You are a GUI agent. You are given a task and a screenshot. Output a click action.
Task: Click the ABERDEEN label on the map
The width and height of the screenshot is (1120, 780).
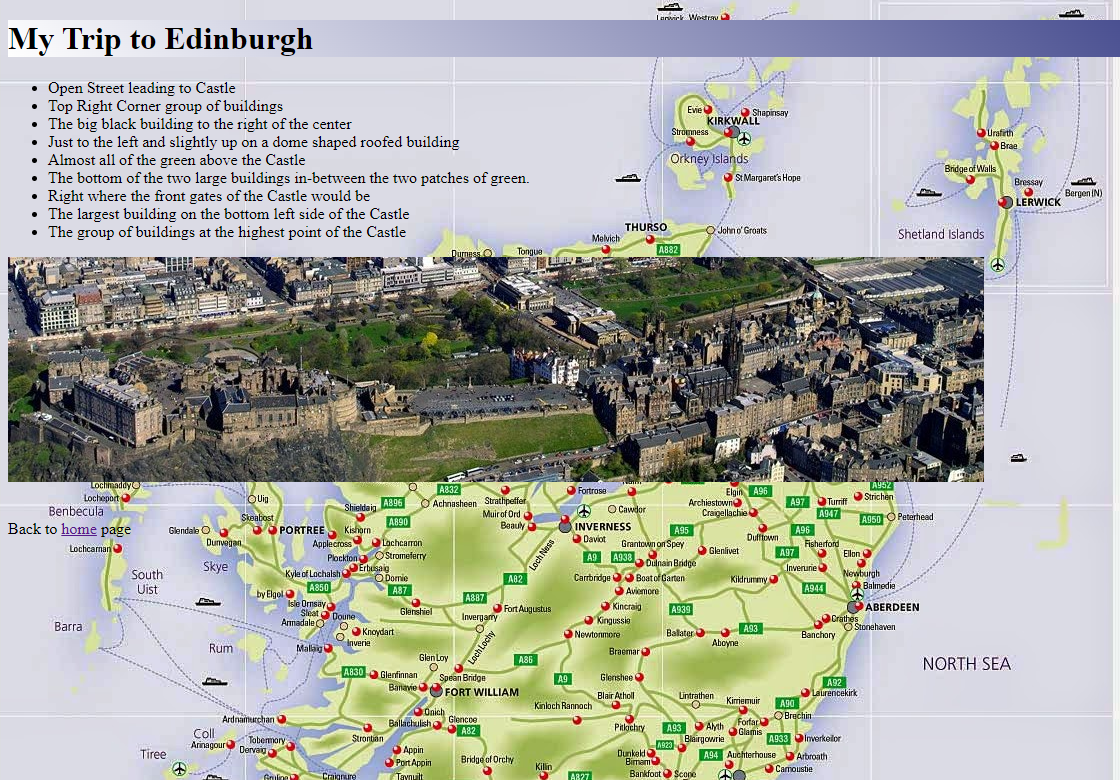click(892, 607)
